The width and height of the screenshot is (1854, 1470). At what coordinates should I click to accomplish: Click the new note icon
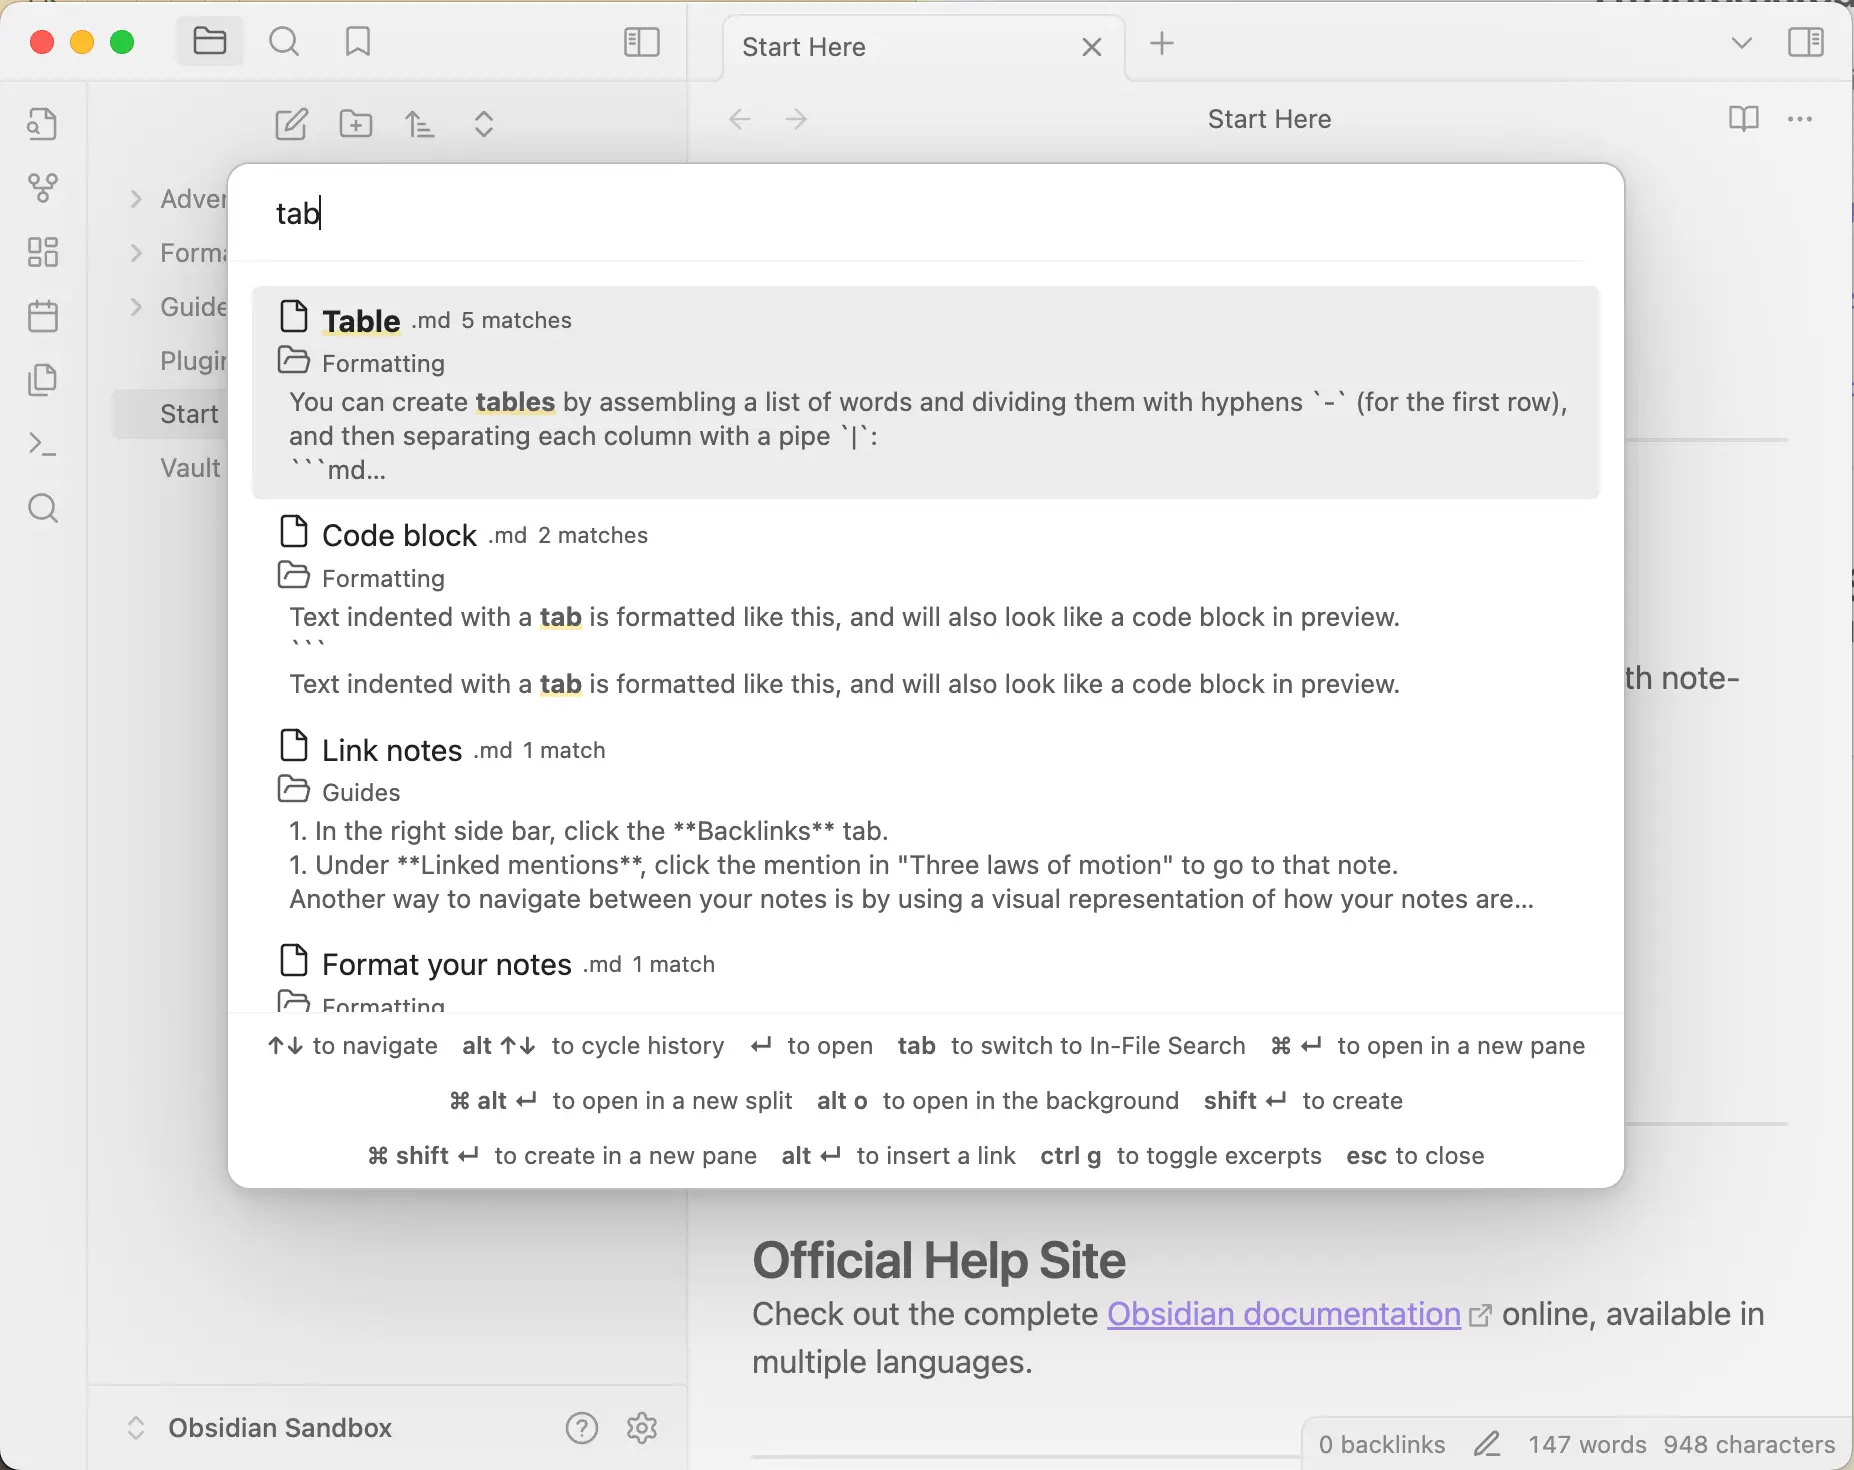tap(291, 124)
